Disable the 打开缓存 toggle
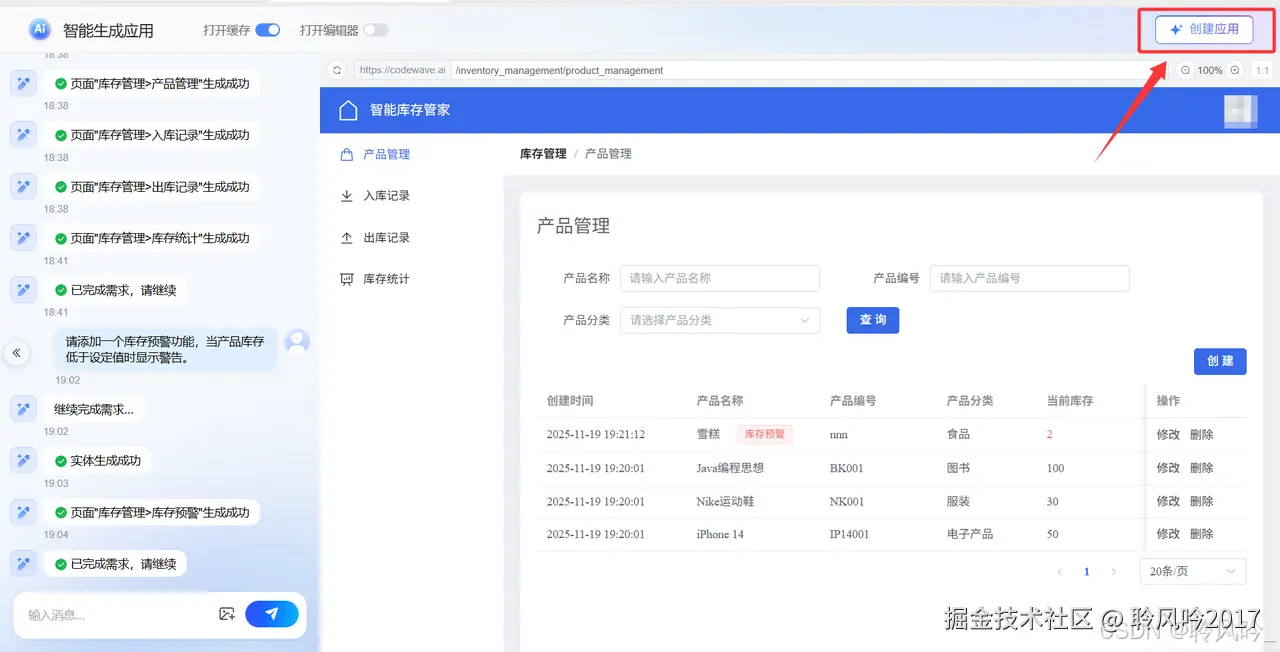This screenshot has width=1280, height=652. point(269,30)
